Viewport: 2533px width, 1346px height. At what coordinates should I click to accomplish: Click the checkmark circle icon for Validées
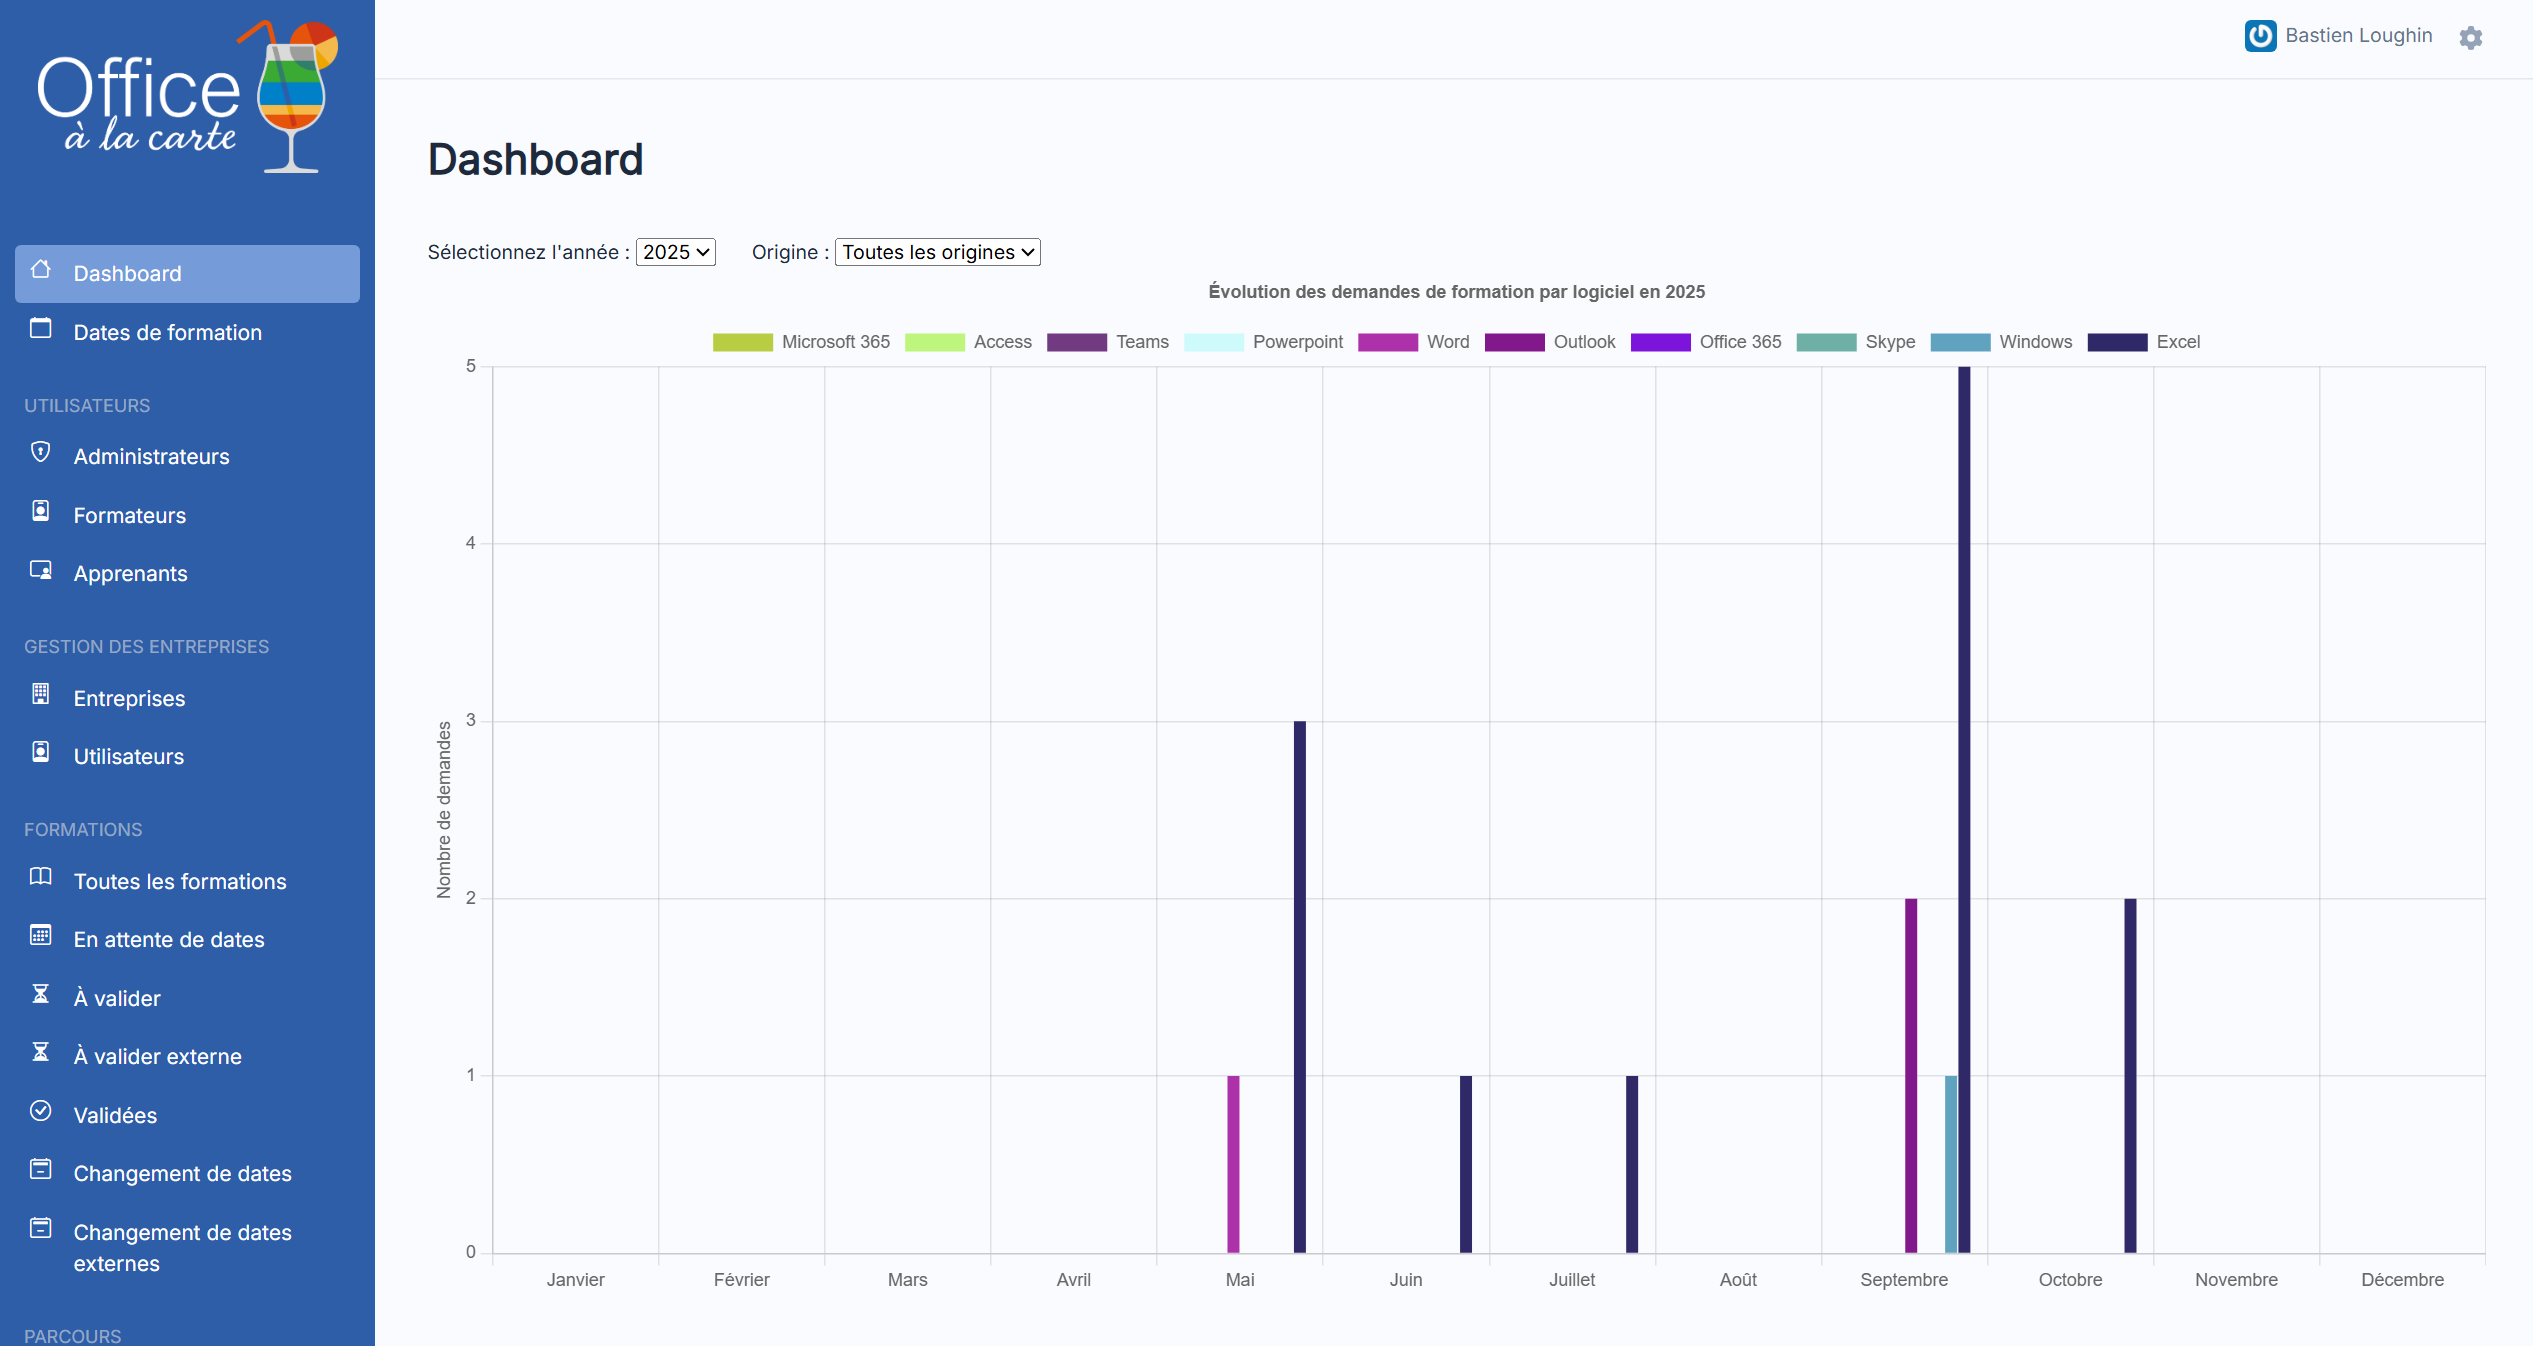(40, 1111)
